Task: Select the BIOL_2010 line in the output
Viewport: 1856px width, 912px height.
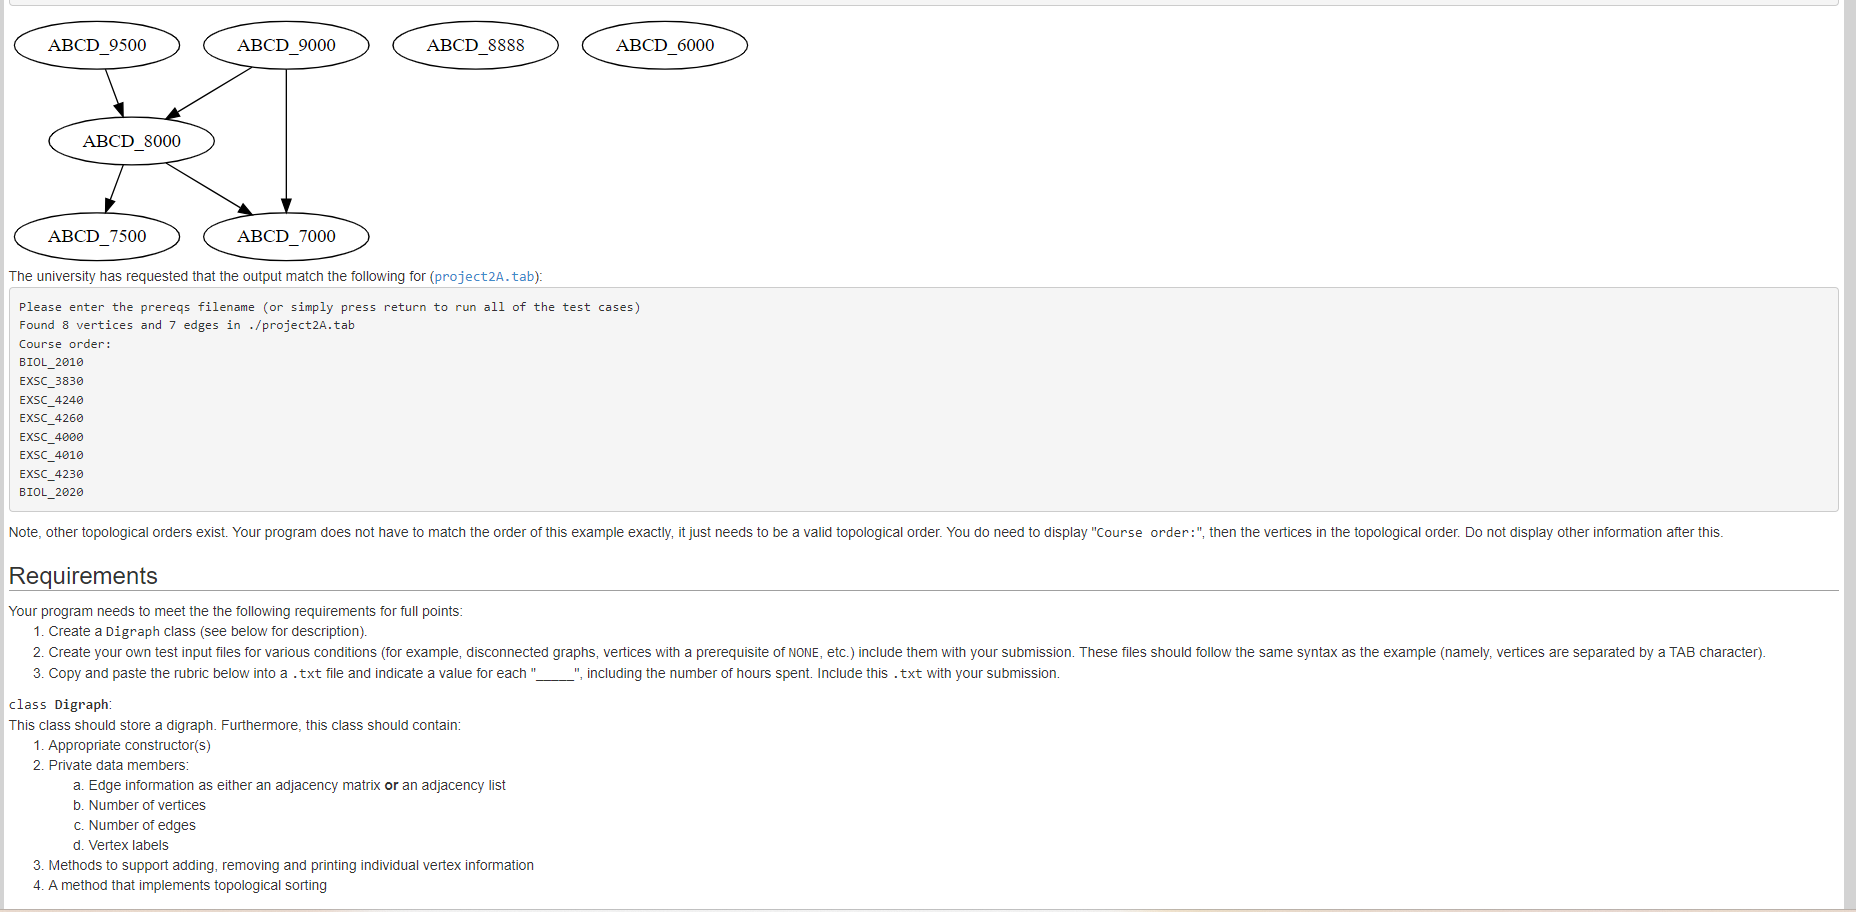Action: (50, 362)
